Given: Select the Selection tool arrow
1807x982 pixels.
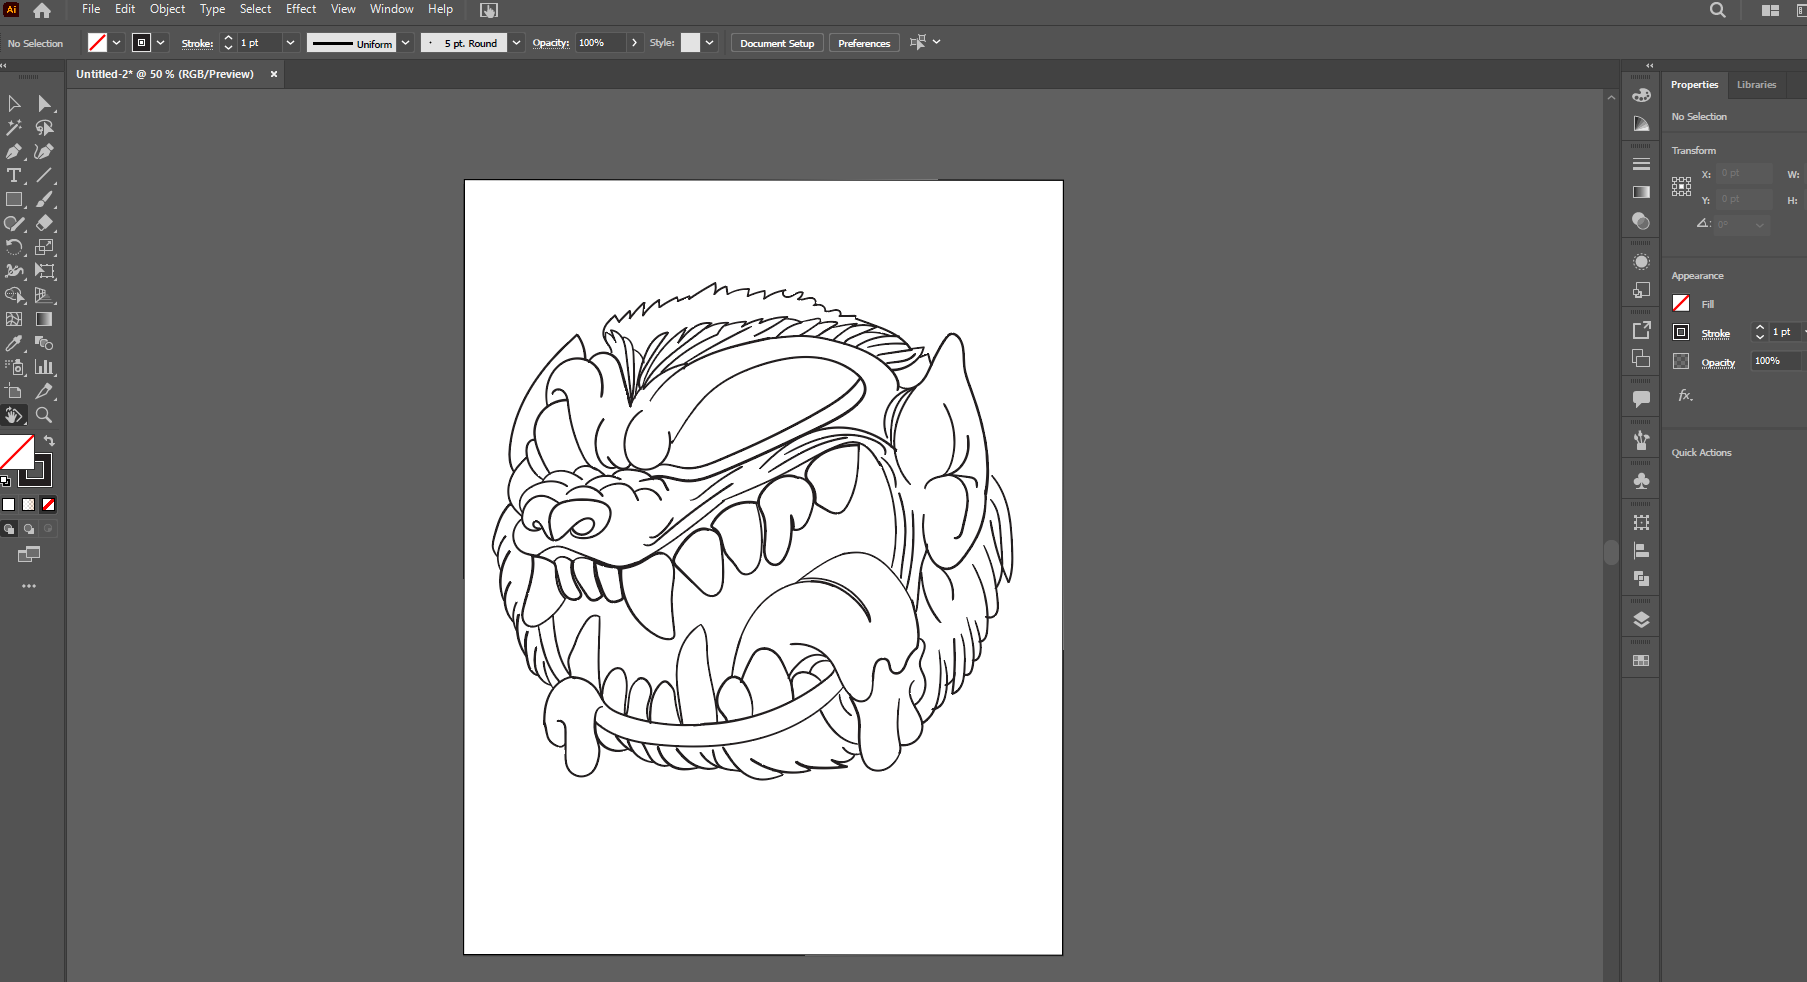Looking at the screenshot, I should 14,104.
